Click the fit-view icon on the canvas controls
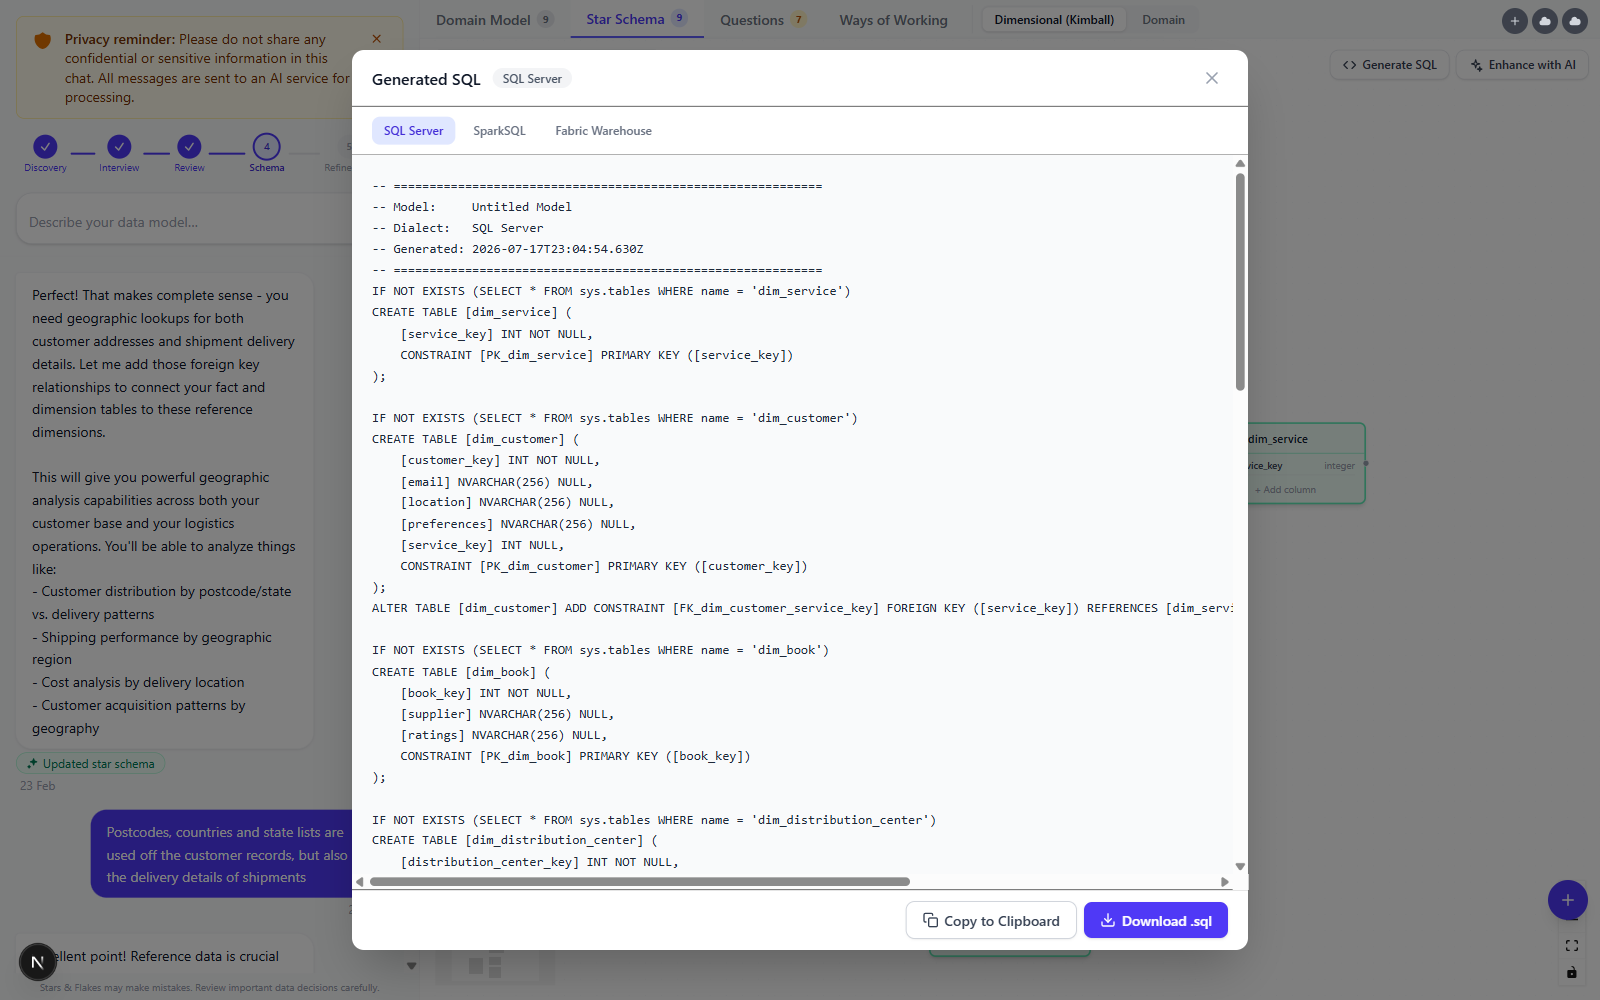Viewport: 1600px width, 1000px height. click(1571, 945)
